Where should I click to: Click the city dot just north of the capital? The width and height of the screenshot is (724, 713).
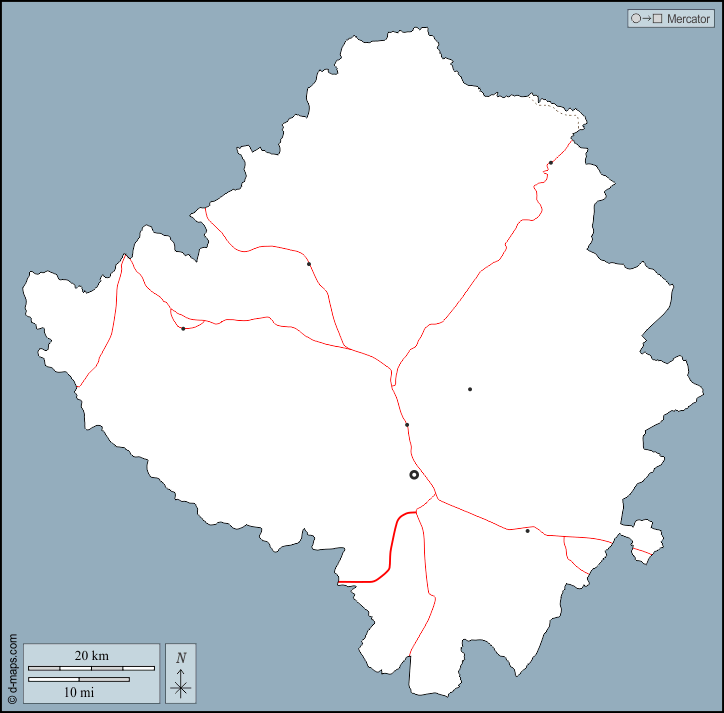tap(407, 425)
